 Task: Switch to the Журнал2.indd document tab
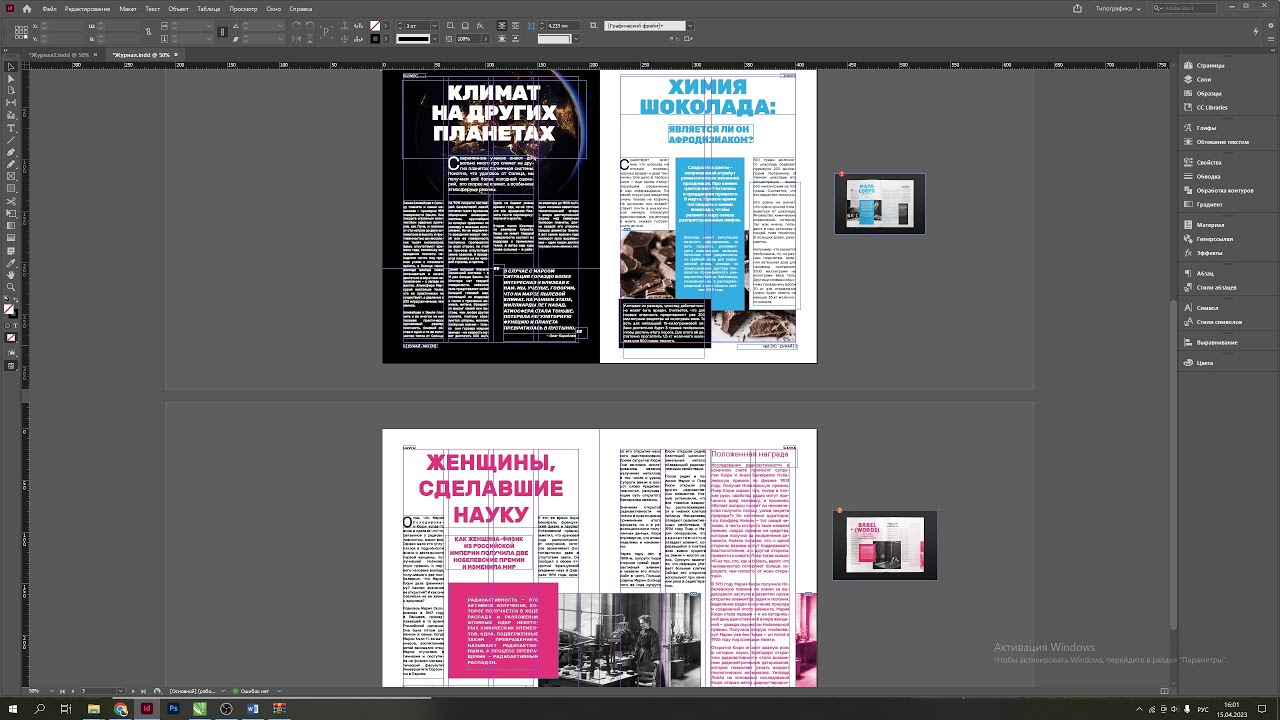coord(59,55)
